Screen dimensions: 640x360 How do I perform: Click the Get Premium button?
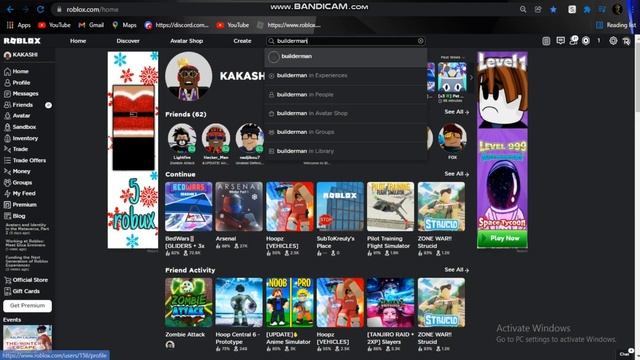27,306
